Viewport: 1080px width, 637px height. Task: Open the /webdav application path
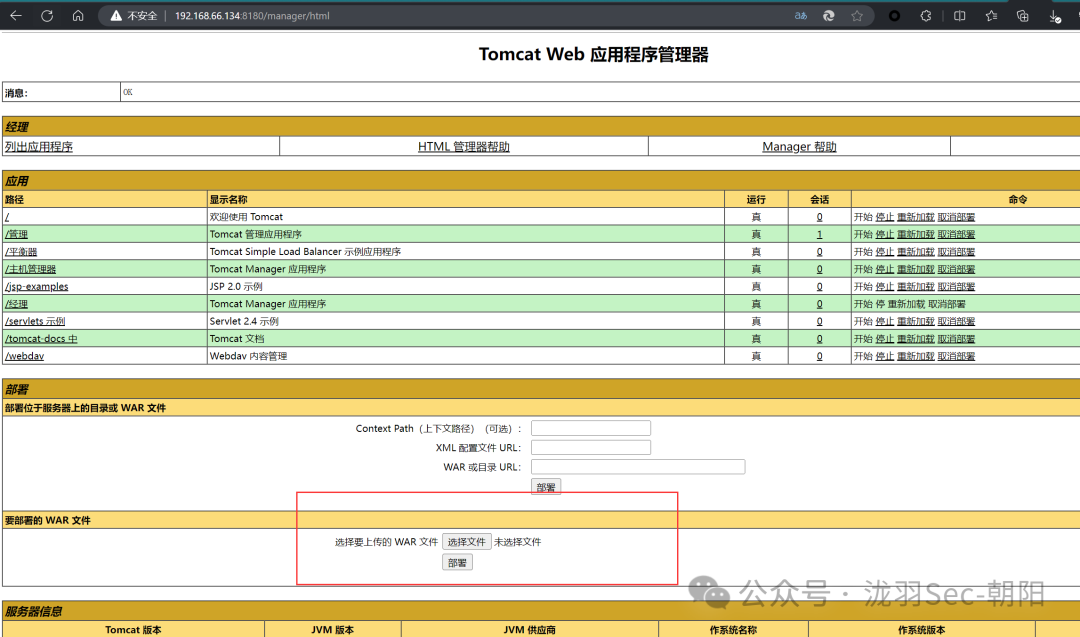click(x=24, y=356)
